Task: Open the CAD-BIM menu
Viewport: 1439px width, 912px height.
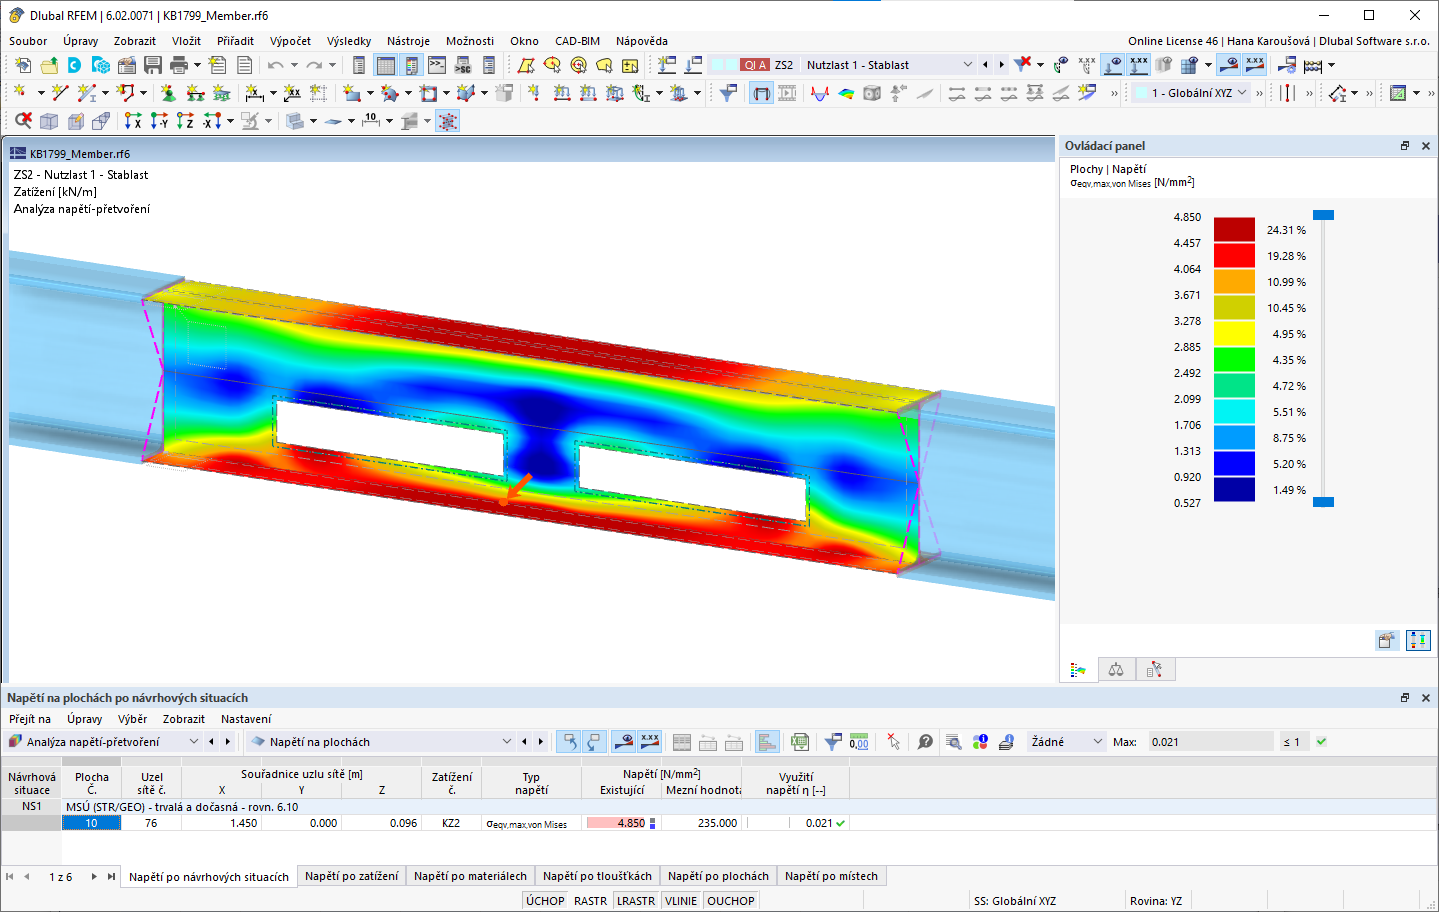Action: tap(577, 41)
